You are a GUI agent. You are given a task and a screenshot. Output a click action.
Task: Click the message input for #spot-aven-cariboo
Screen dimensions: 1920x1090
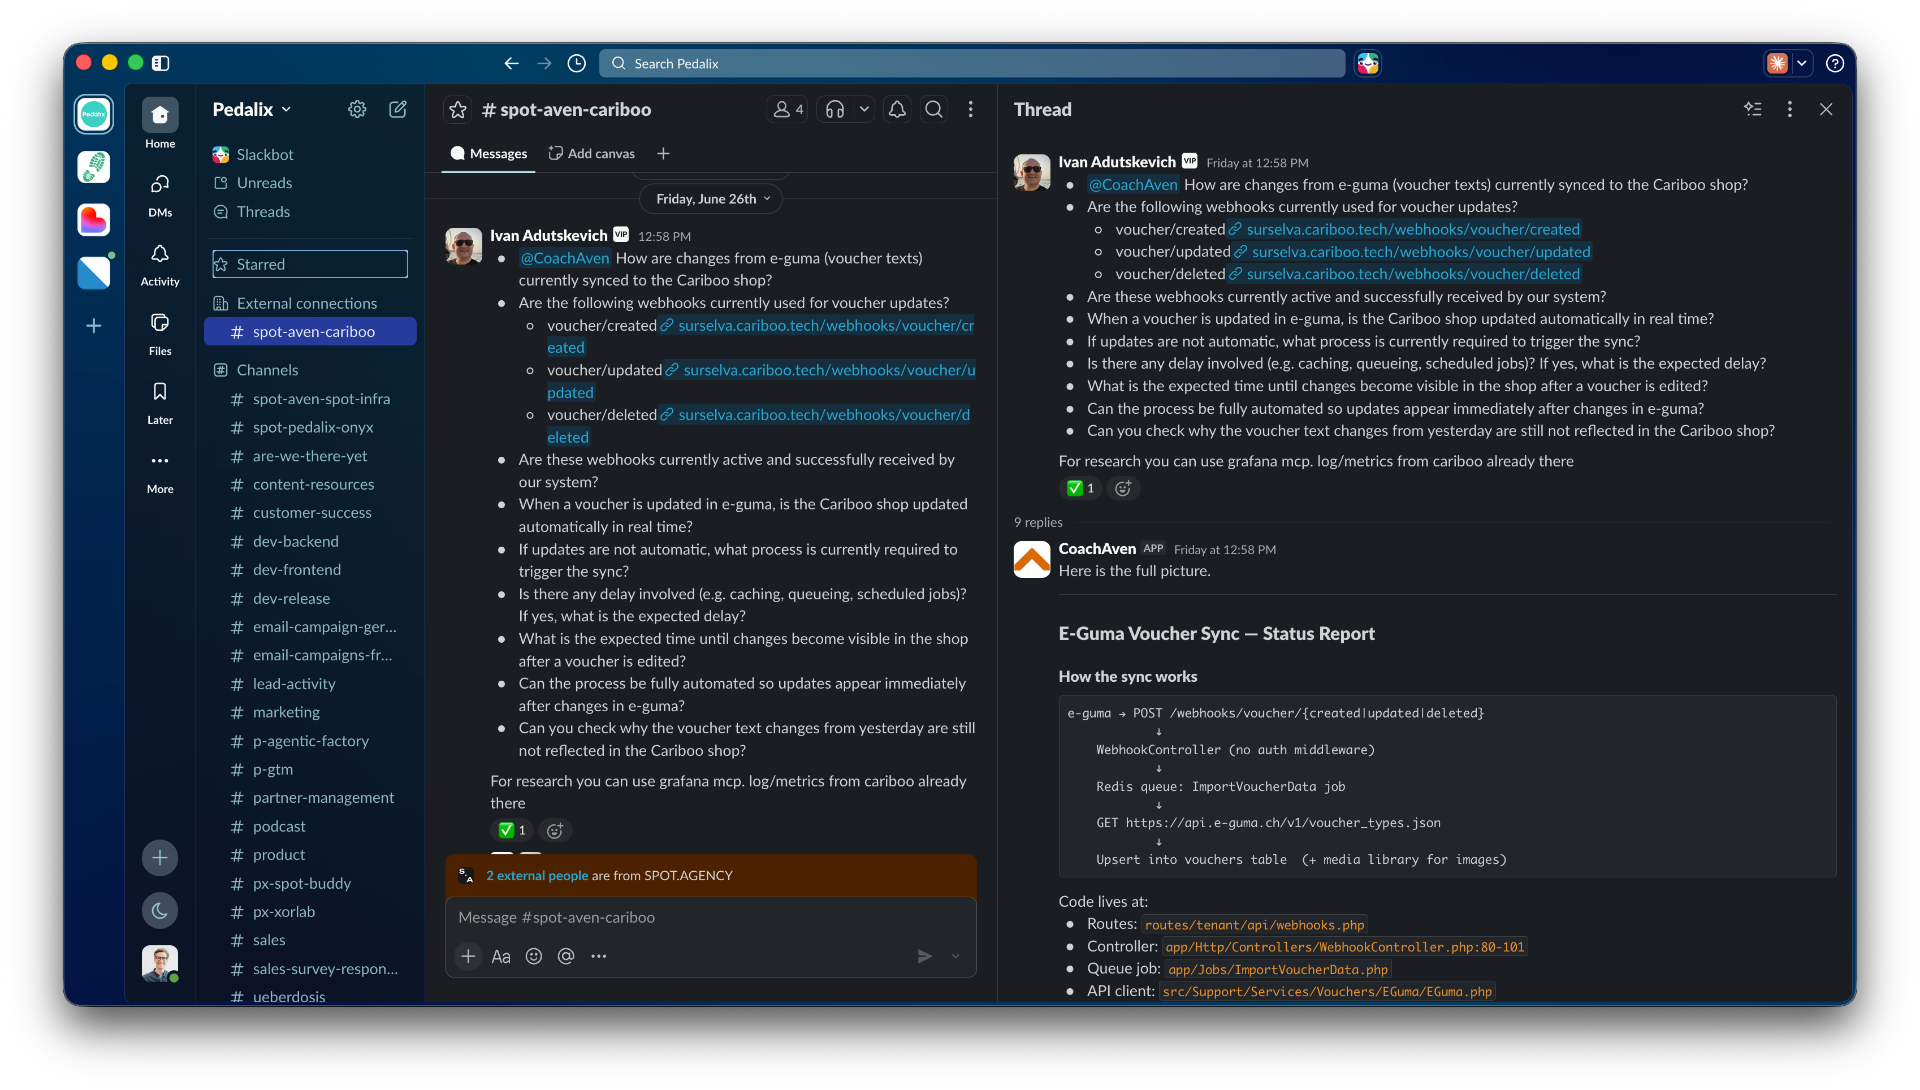tap(710, 917)
